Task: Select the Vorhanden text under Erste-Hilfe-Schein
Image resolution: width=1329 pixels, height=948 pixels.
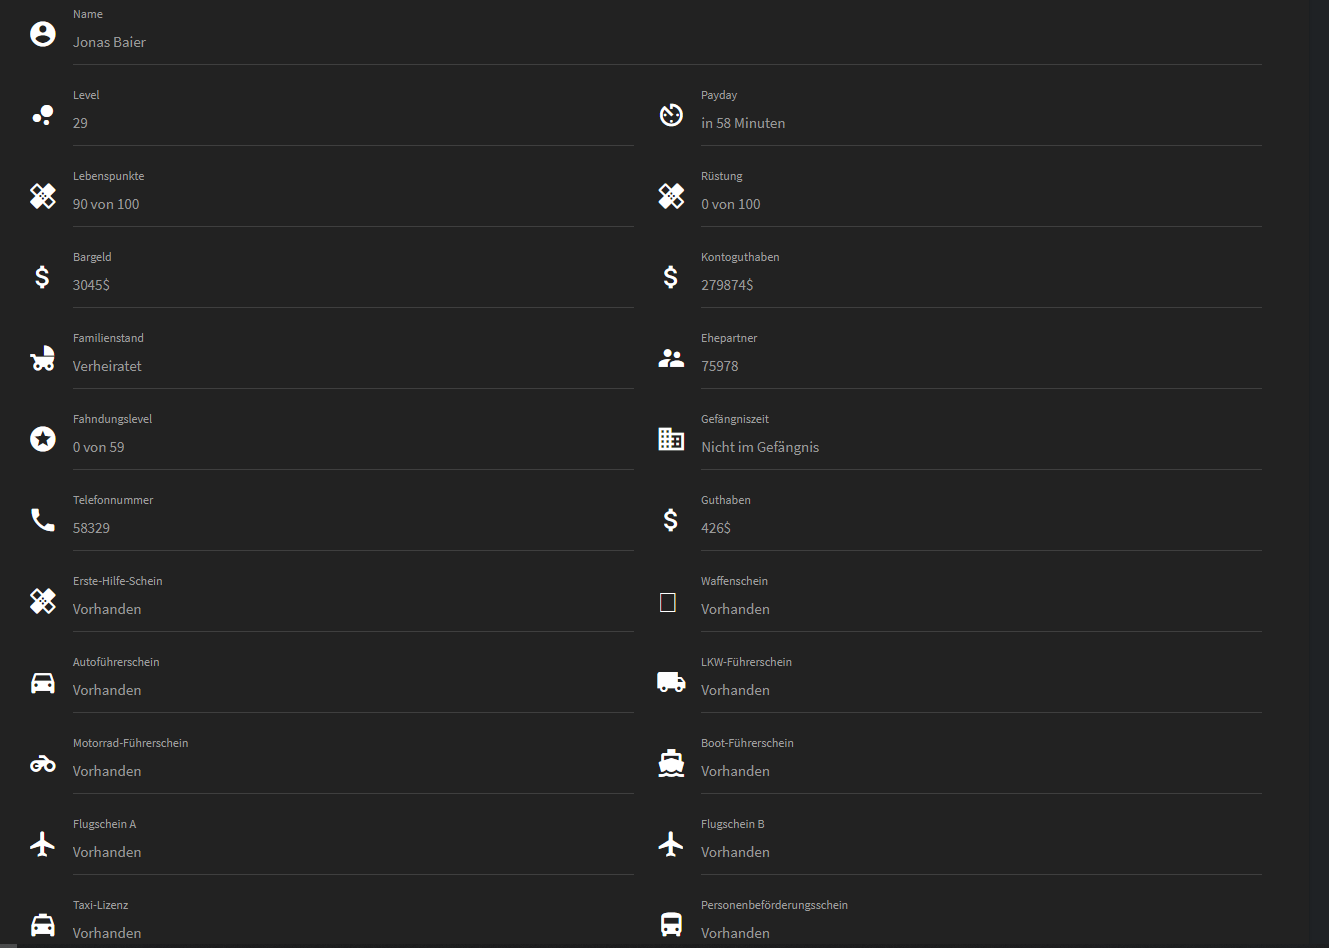Action: click(107, 609)
